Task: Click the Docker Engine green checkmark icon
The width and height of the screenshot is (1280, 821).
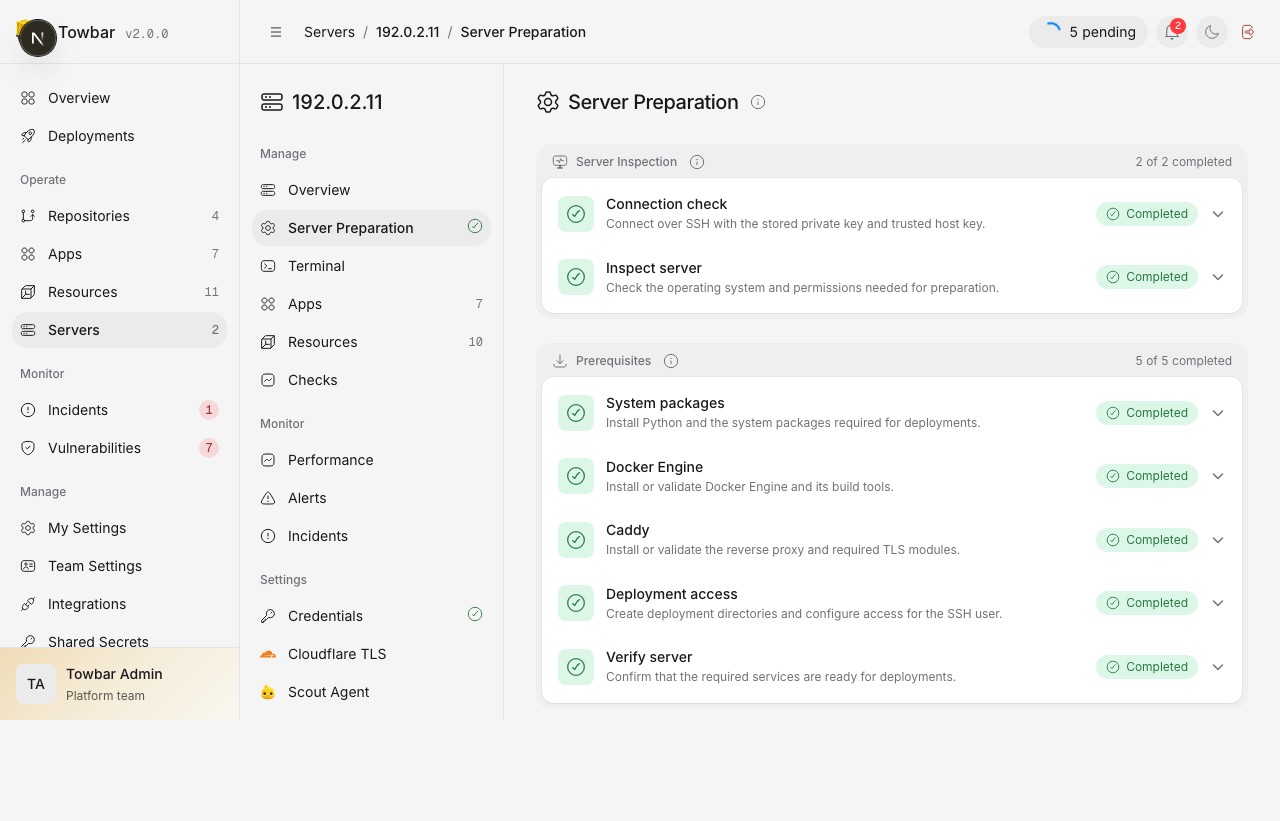Action: 576,476
